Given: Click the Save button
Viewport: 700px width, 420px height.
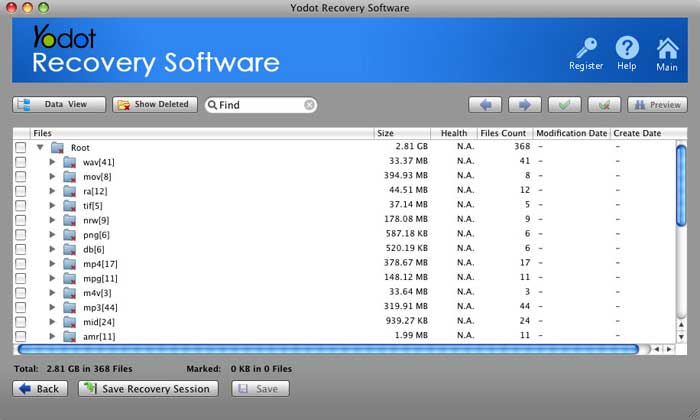Looking at the screenshot, I should [260, 389].
